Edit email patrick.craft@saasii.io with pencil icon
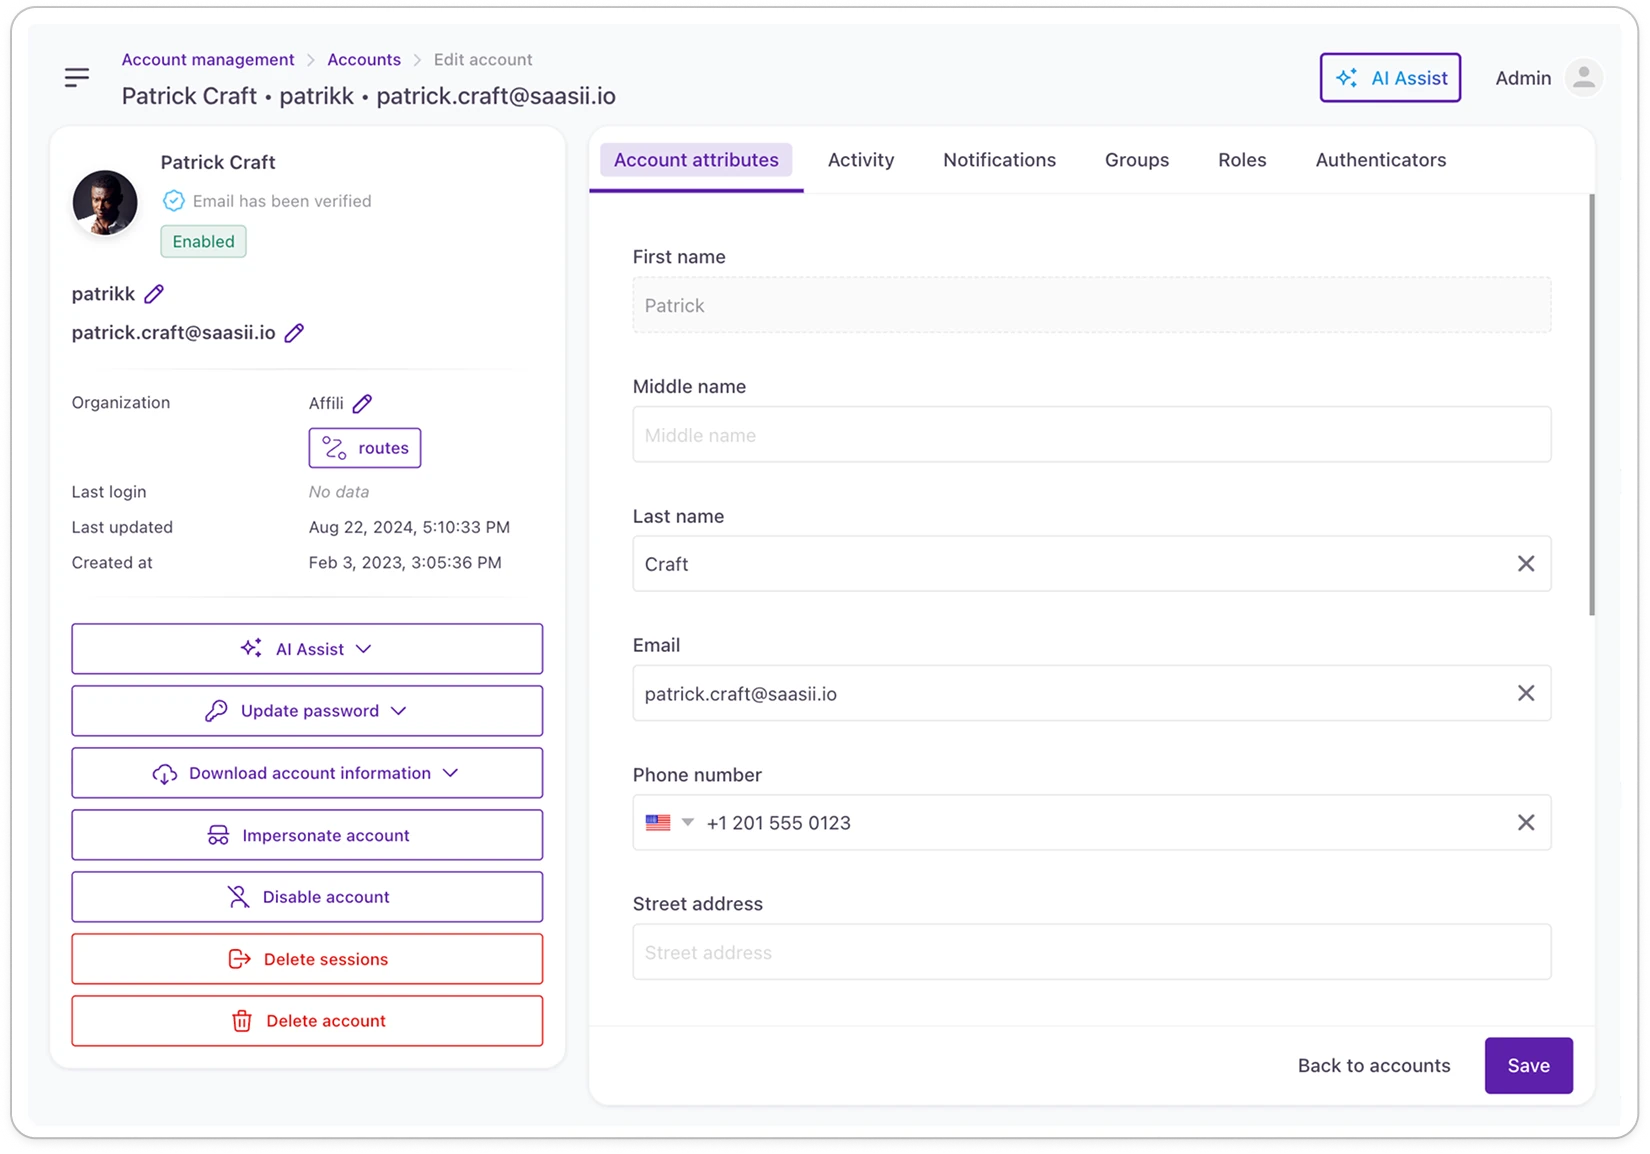Viewport: 1650px width, 1154px height. click(294, 333)
